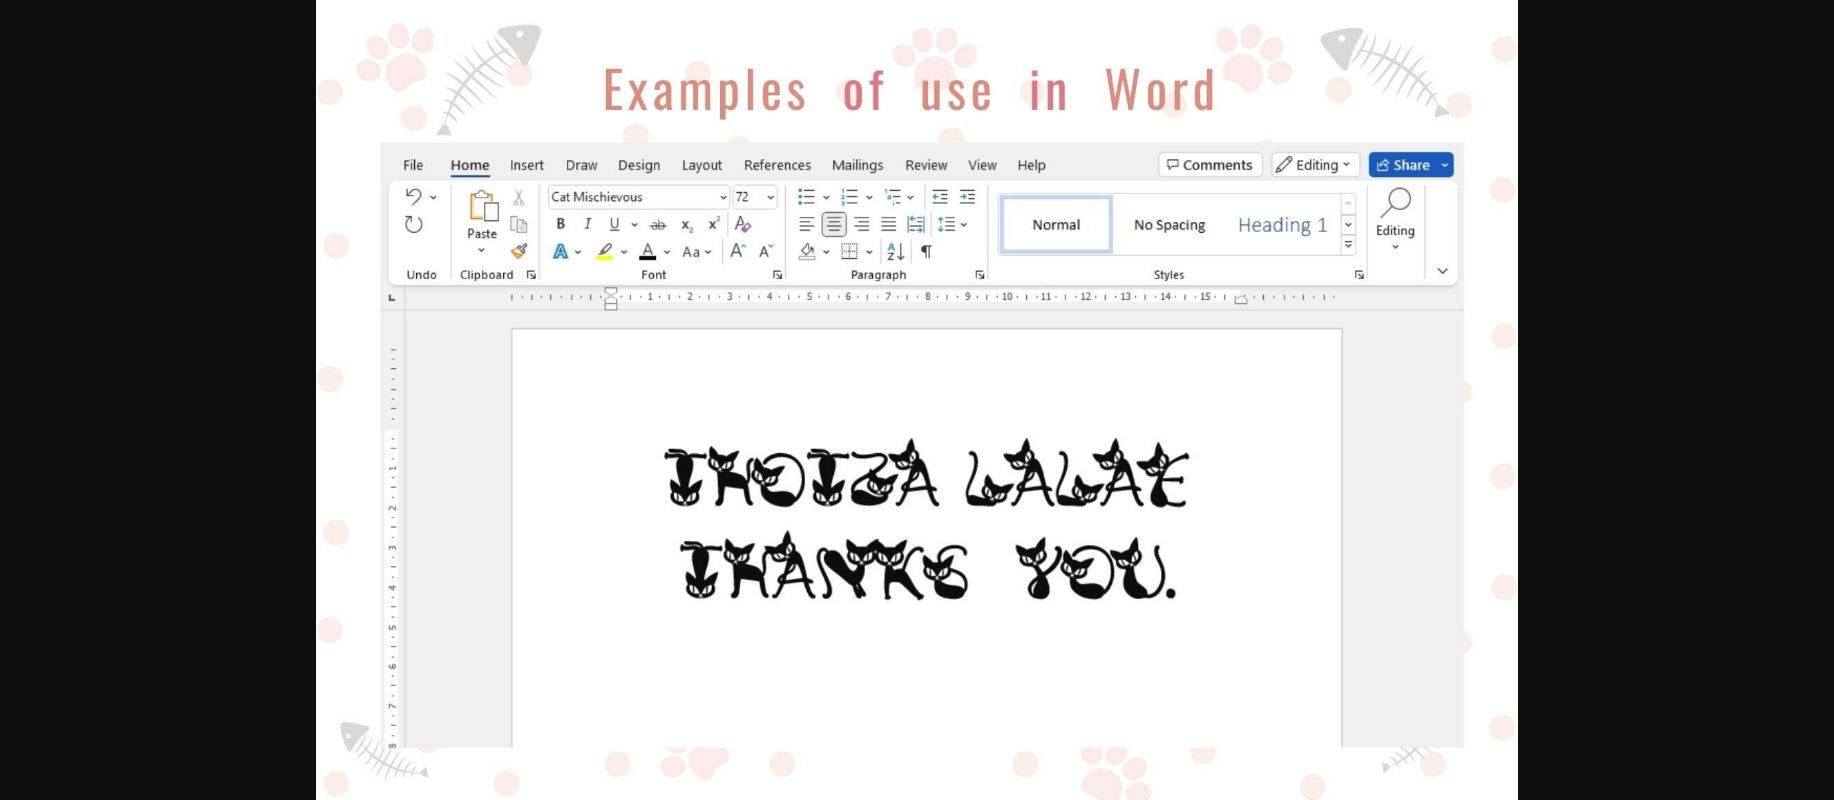The width and height of the screenshot is (1834, 800).
Task: Click the Comments button
Action: coord(1210,165)
